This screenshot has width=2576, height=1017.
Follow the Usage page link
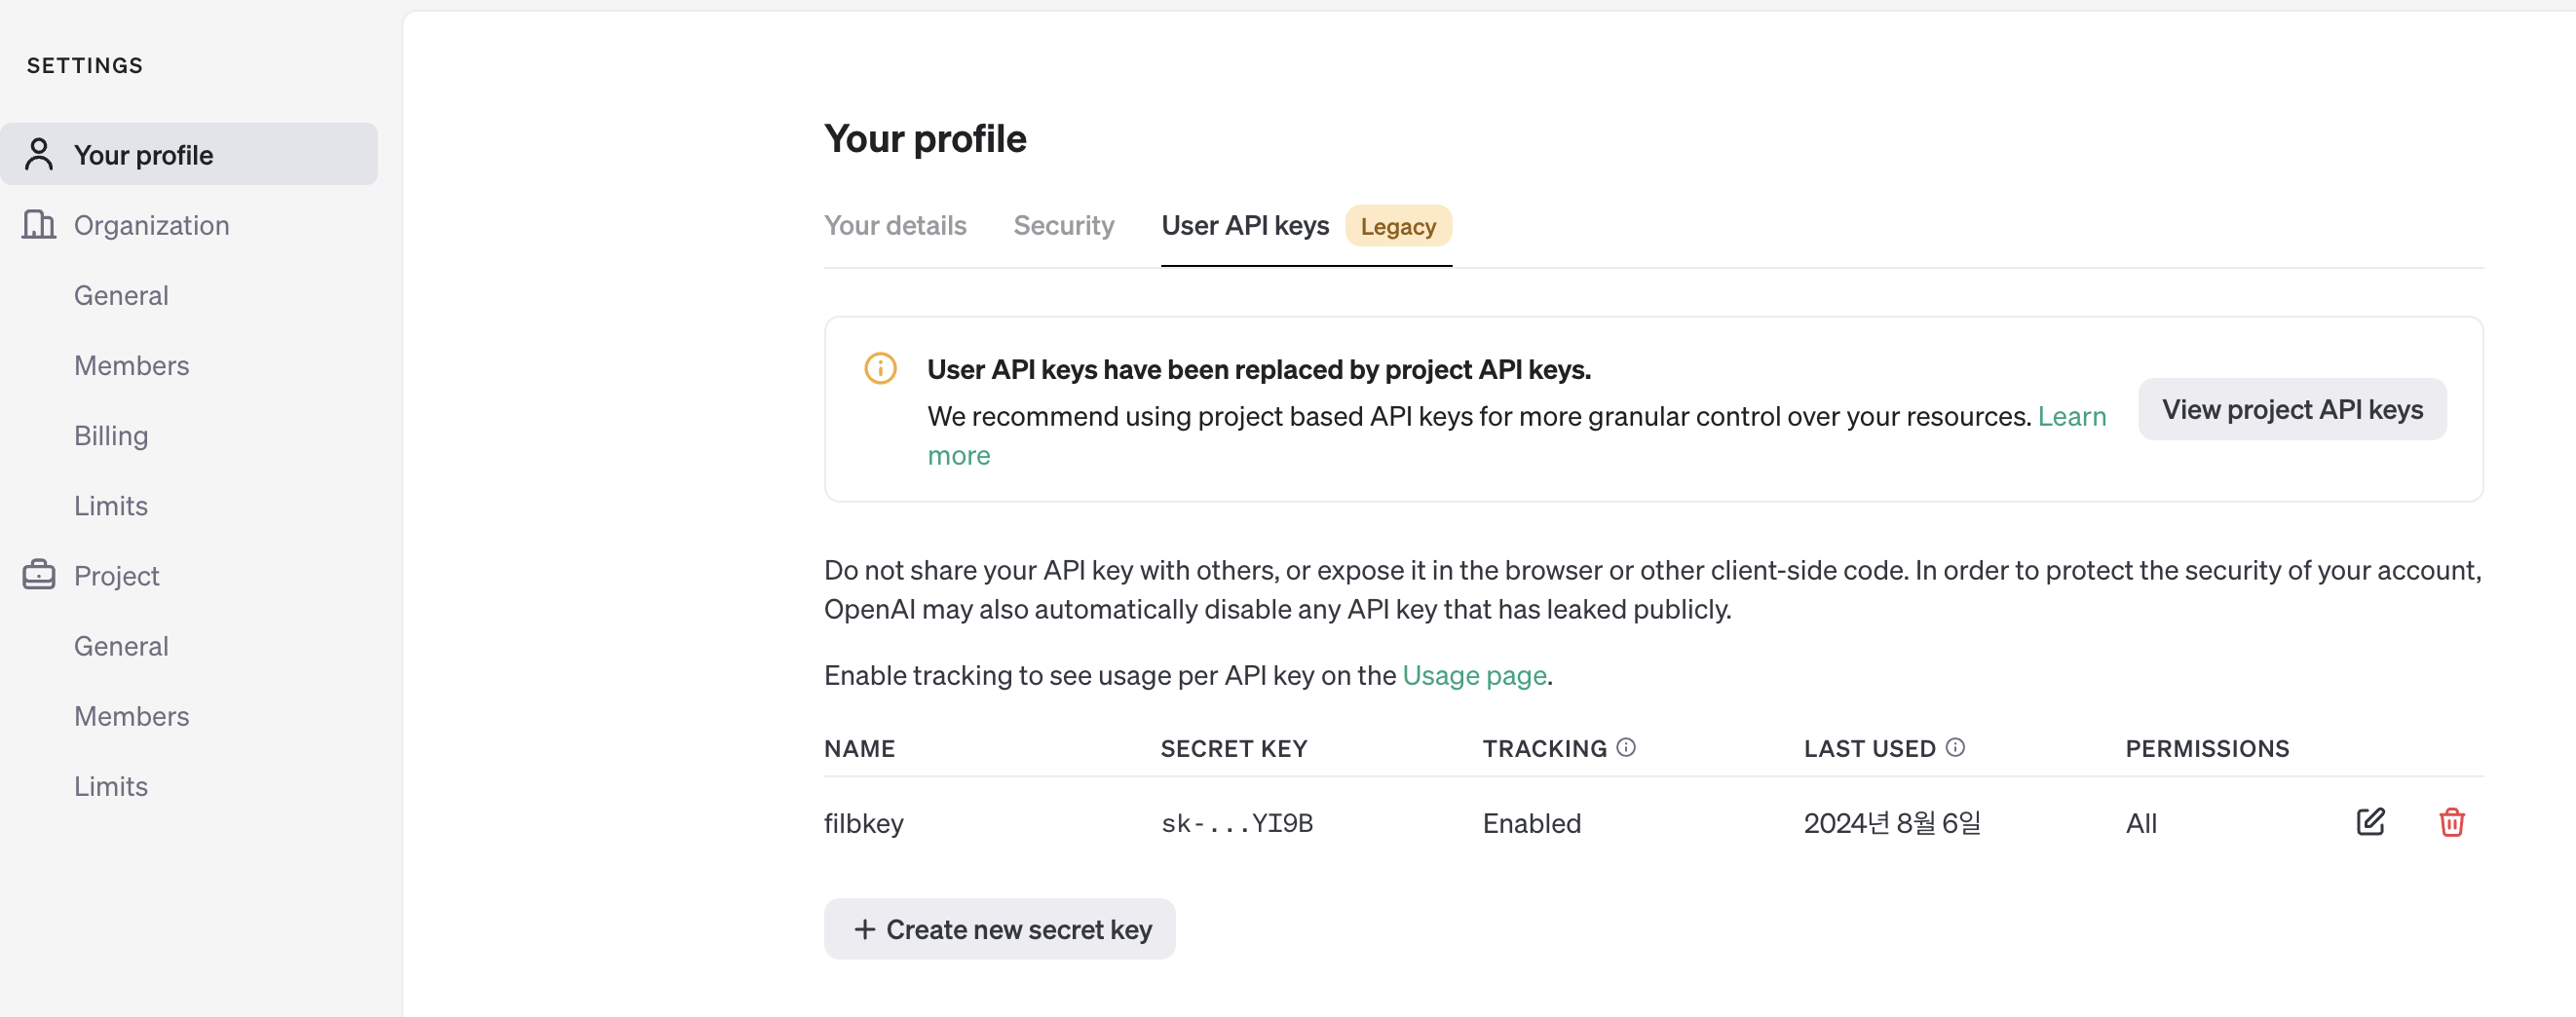[1474, 676]
